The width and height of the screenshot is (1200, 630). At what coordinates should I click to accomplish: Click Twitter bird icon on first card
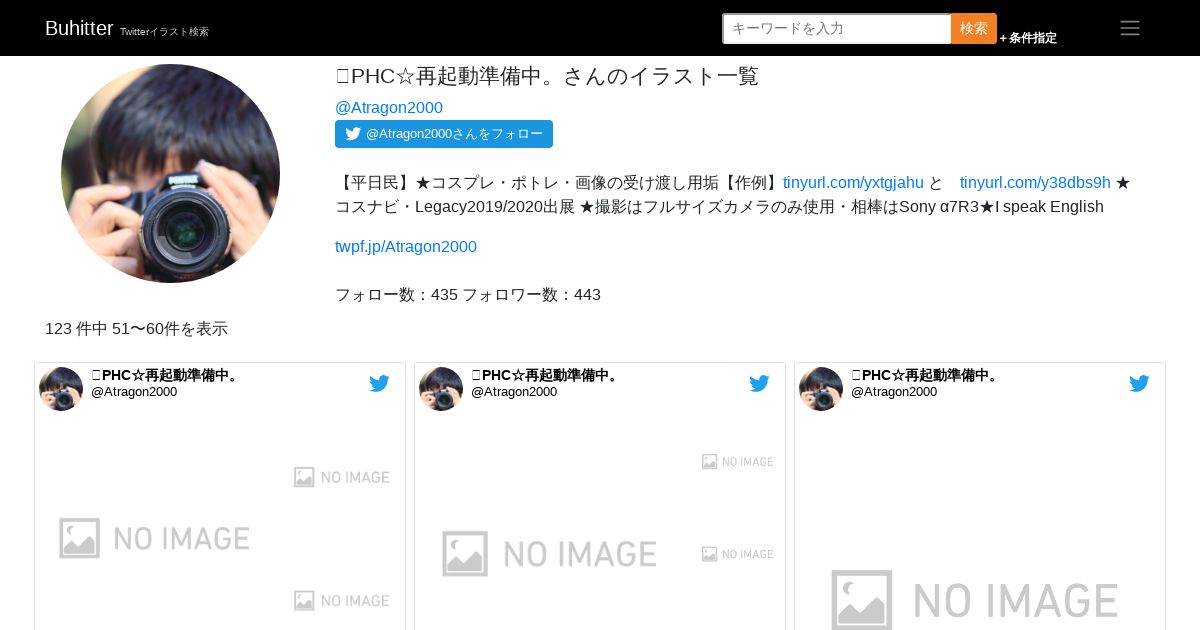click(x=379, y=383)
